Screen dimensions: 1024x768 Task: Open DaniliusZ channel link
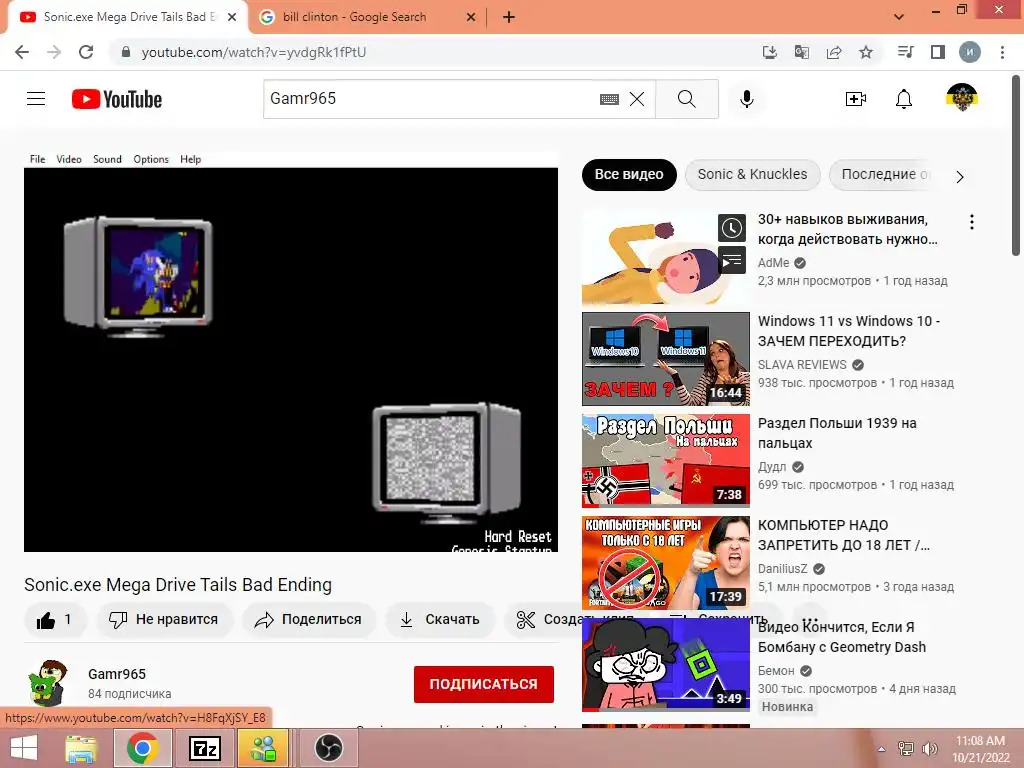pos(782,569)
